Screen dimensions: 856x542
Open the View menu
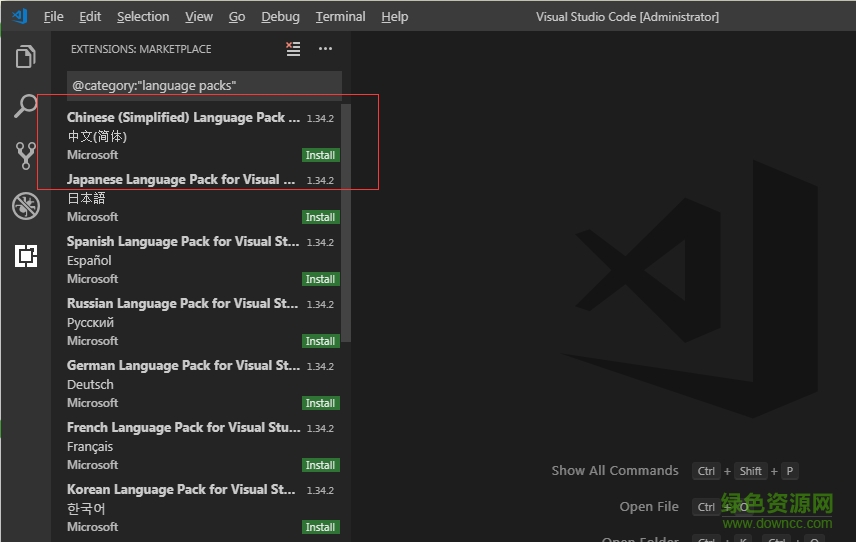199,17
